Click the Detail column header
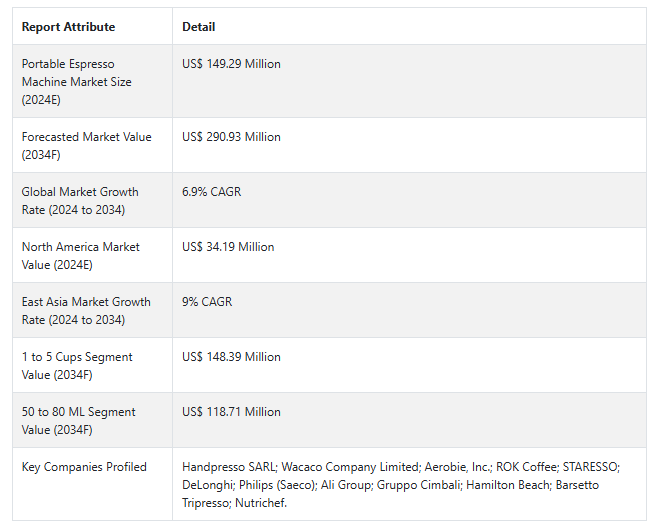 point(199,27)
